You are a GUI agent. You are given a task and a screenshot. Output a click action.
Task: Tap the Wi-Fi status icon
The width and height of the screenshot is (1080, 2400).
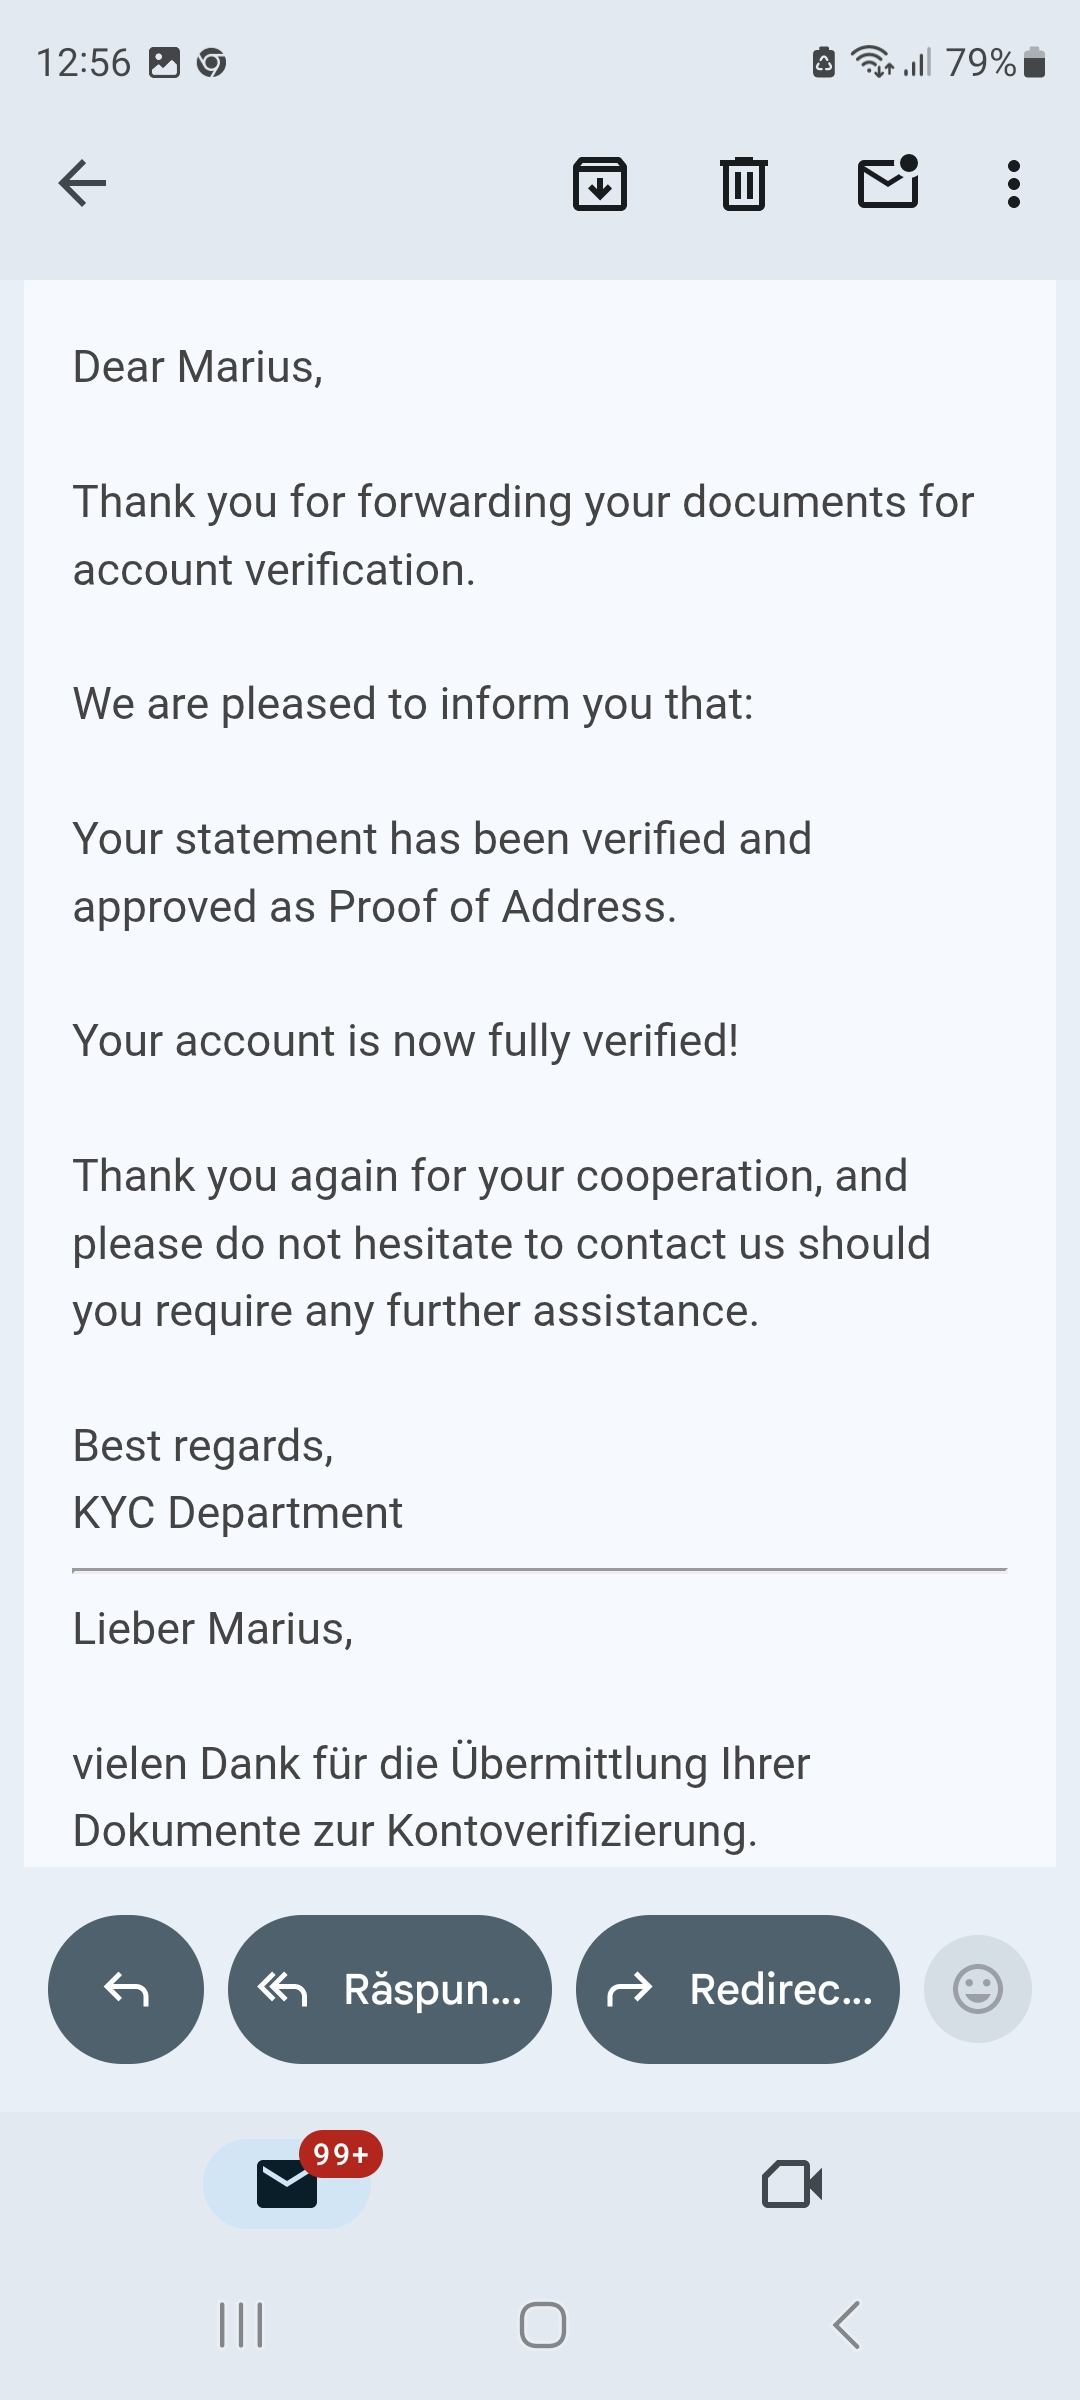coord(871,62)
